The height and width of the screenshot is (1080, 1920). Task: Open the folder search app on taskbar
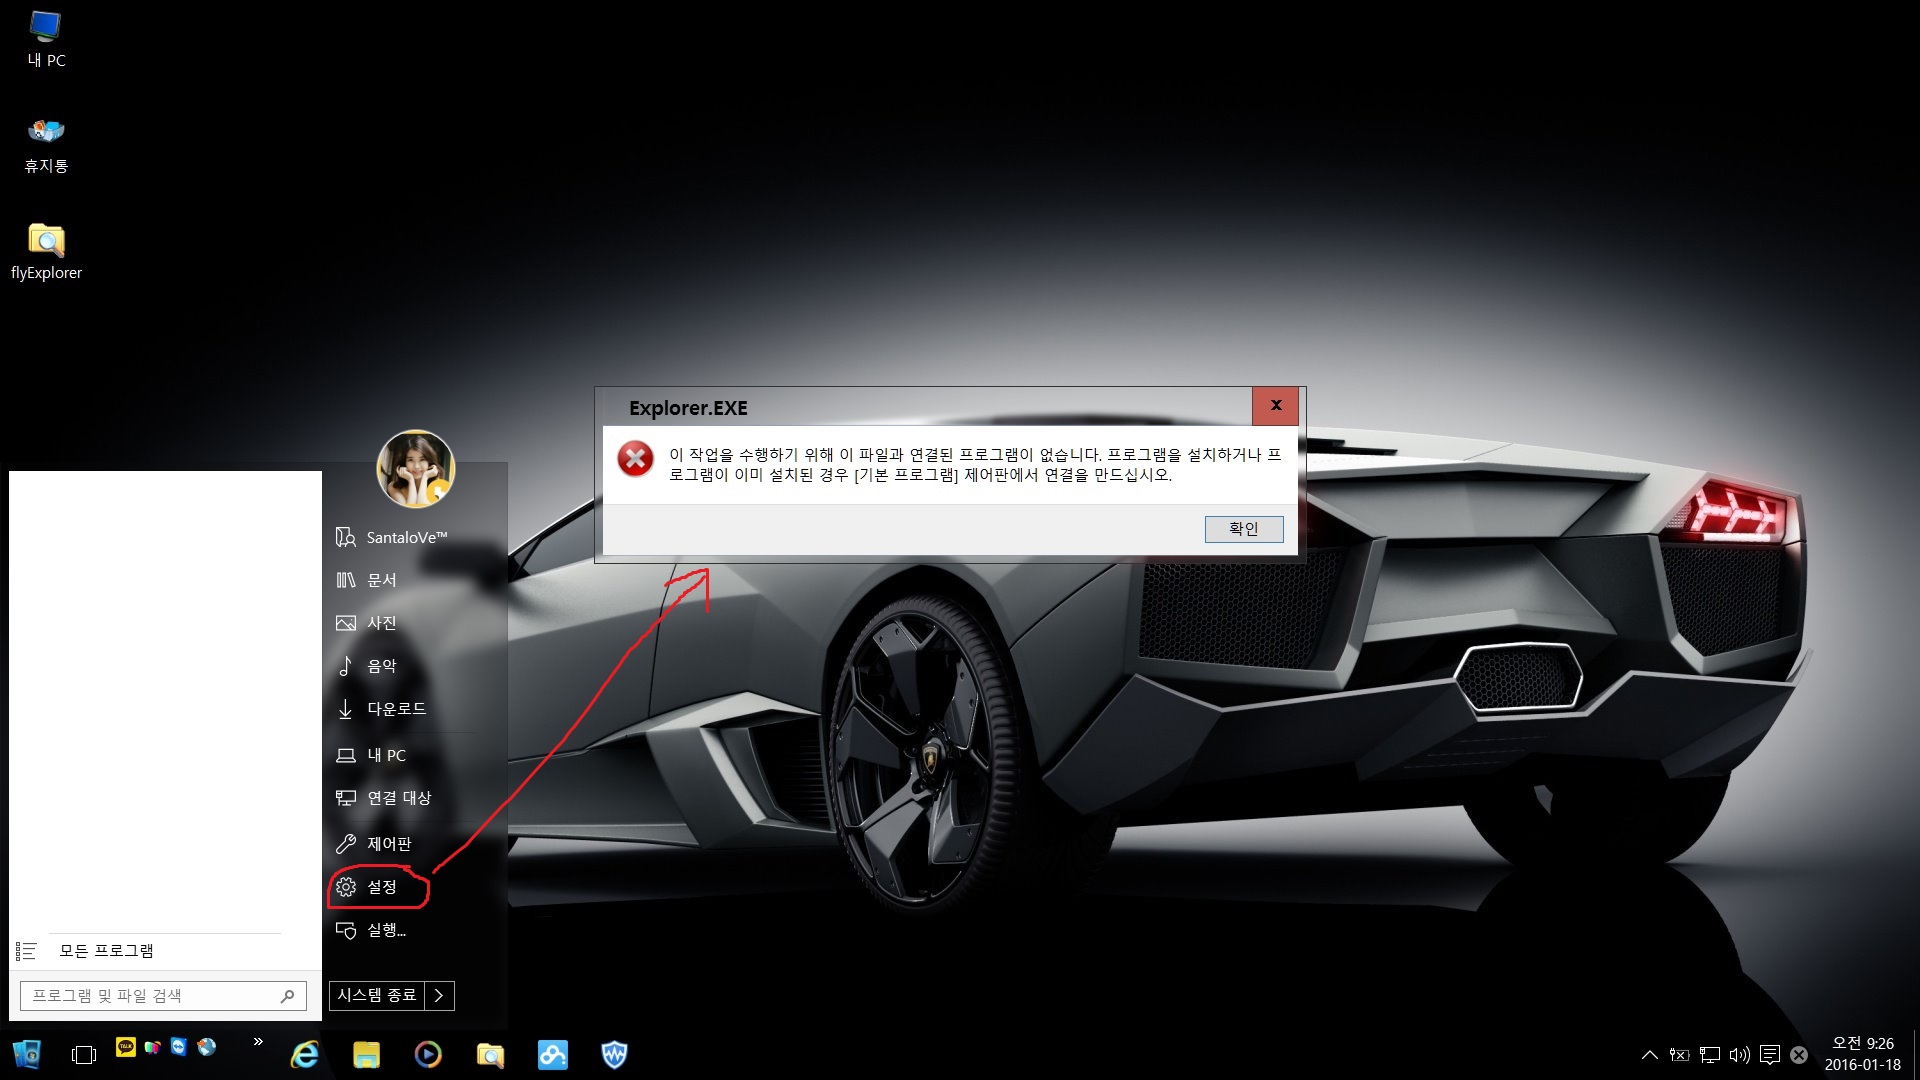point(490,1054)
